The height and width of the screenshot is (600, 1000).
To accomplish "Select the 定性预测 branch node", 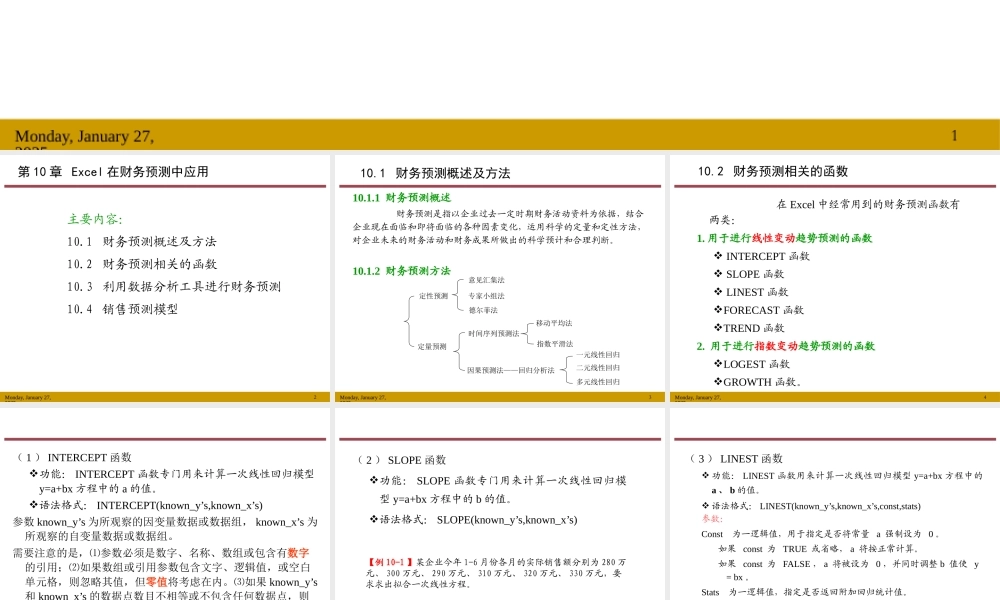I will (x=432, y=295).
